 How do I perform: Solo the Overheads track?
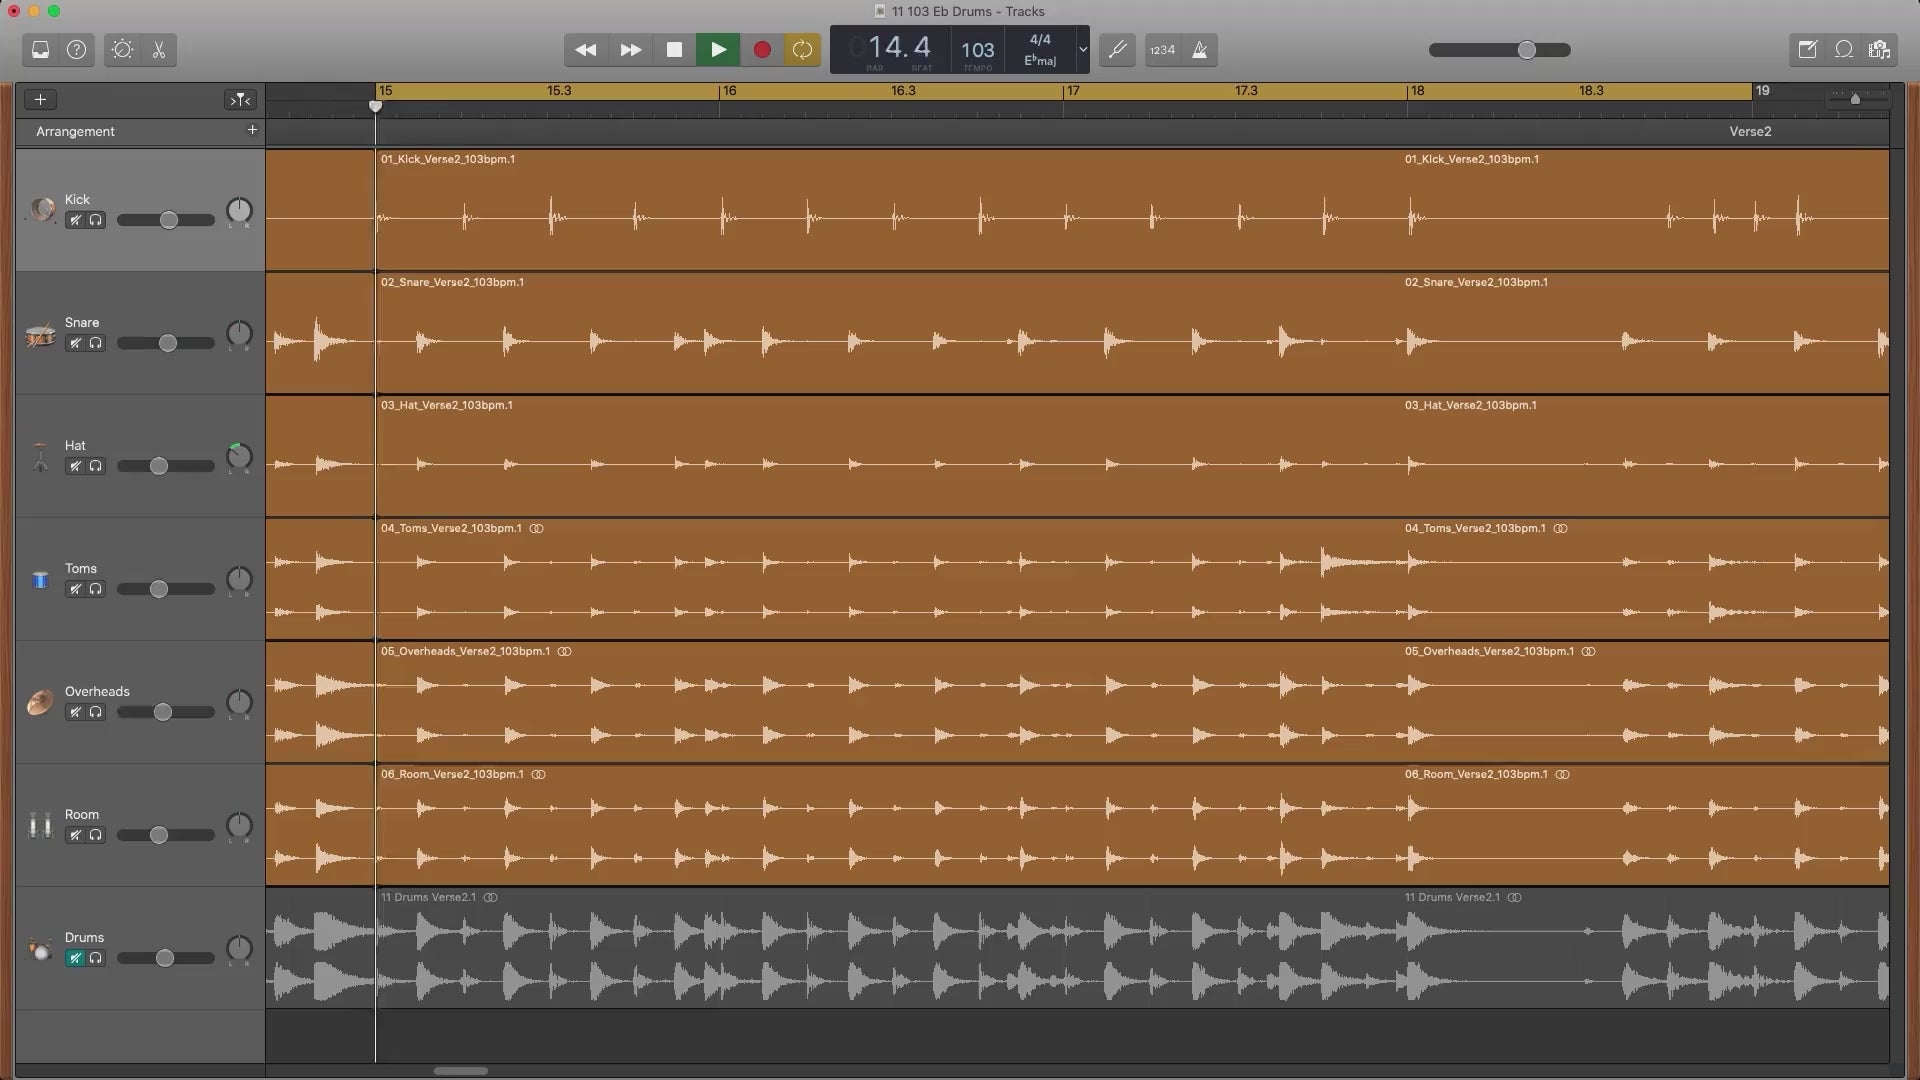coord(96,712)
